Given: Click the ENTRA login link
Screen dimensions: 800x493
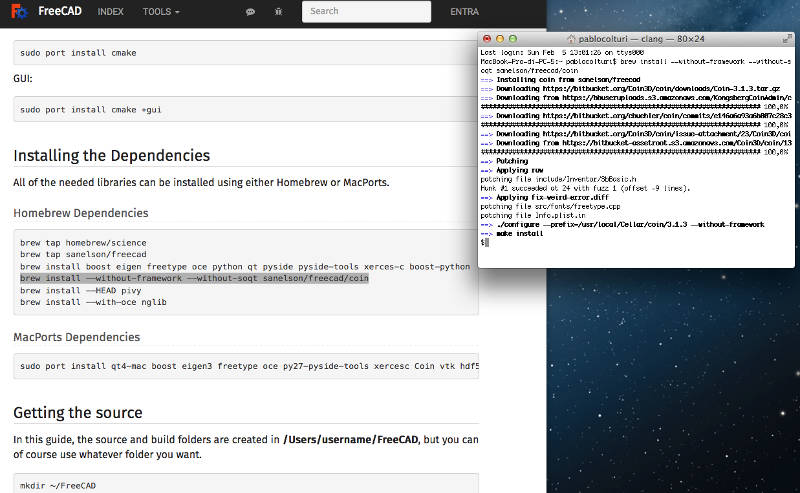Looking at the screenshot, I should 464,11.
